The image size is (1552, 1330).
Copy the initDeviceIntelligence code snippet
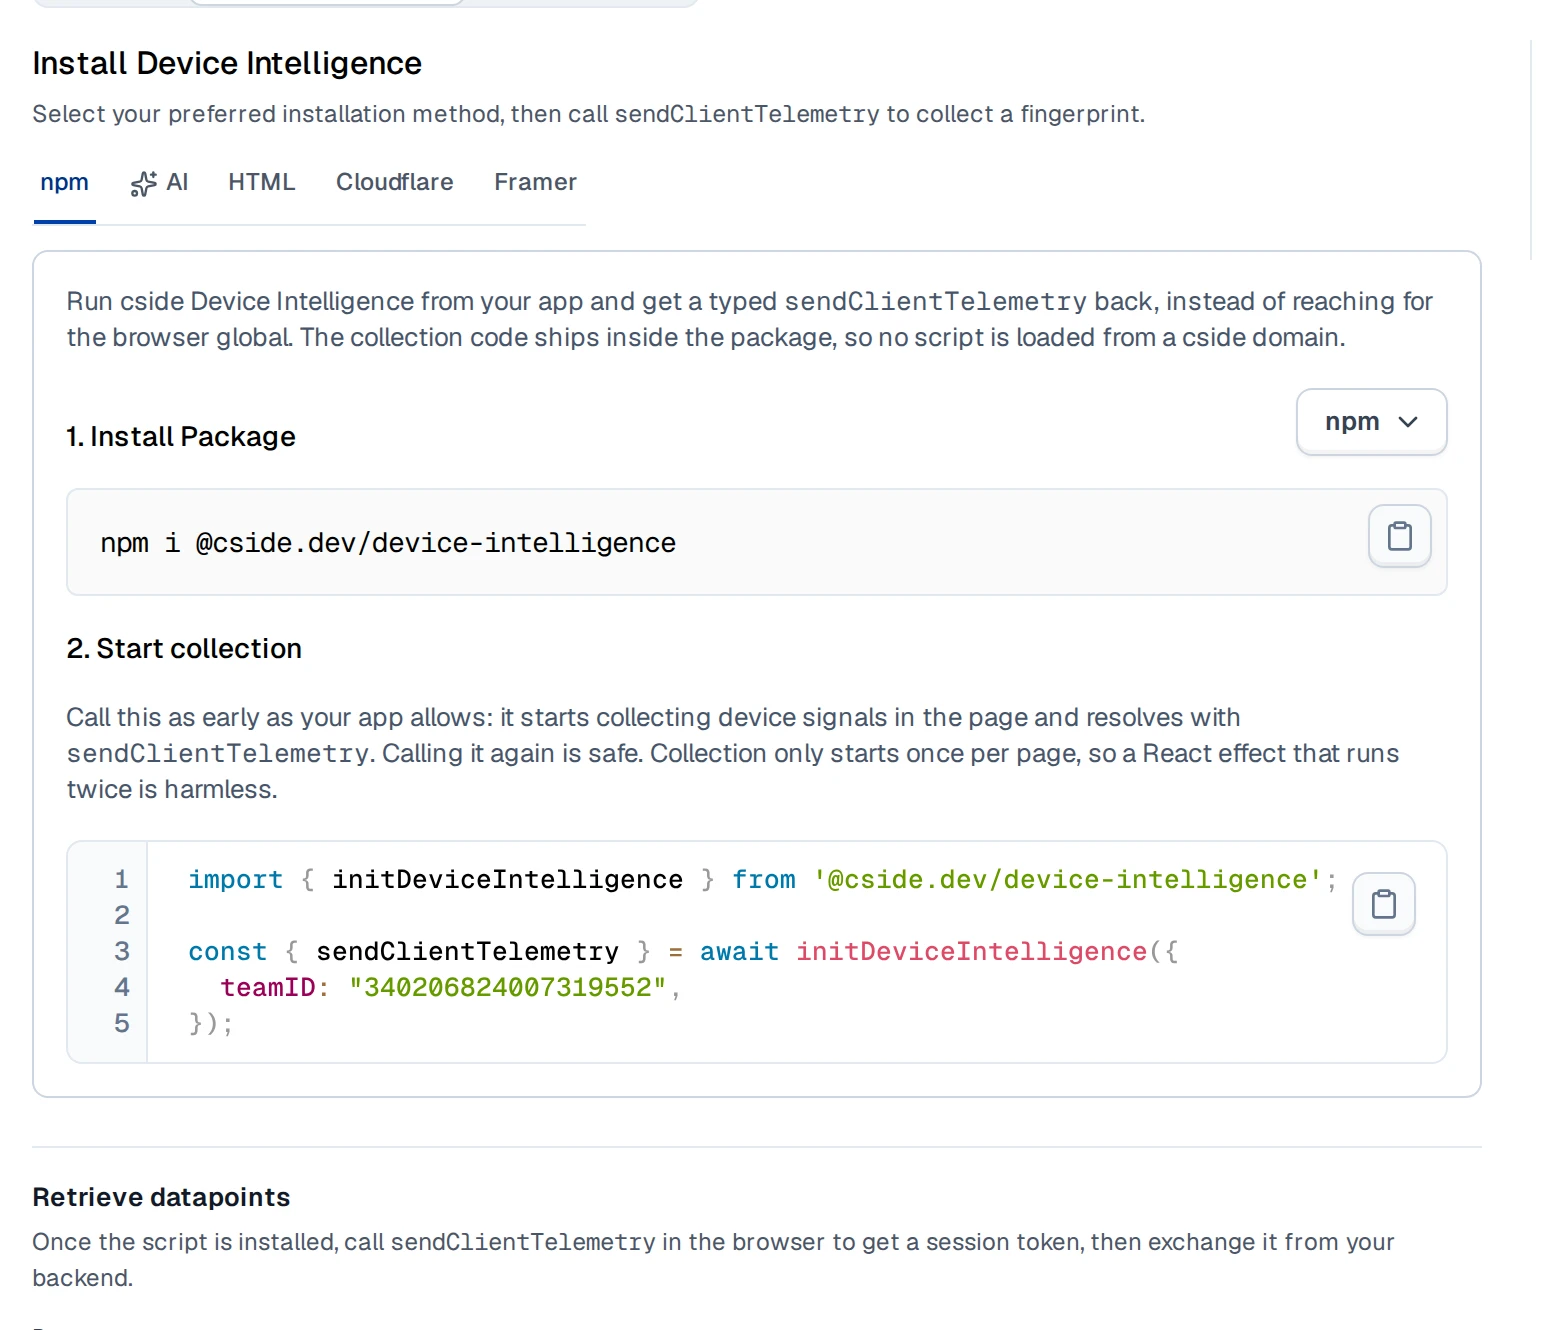tap(1383, 904)
